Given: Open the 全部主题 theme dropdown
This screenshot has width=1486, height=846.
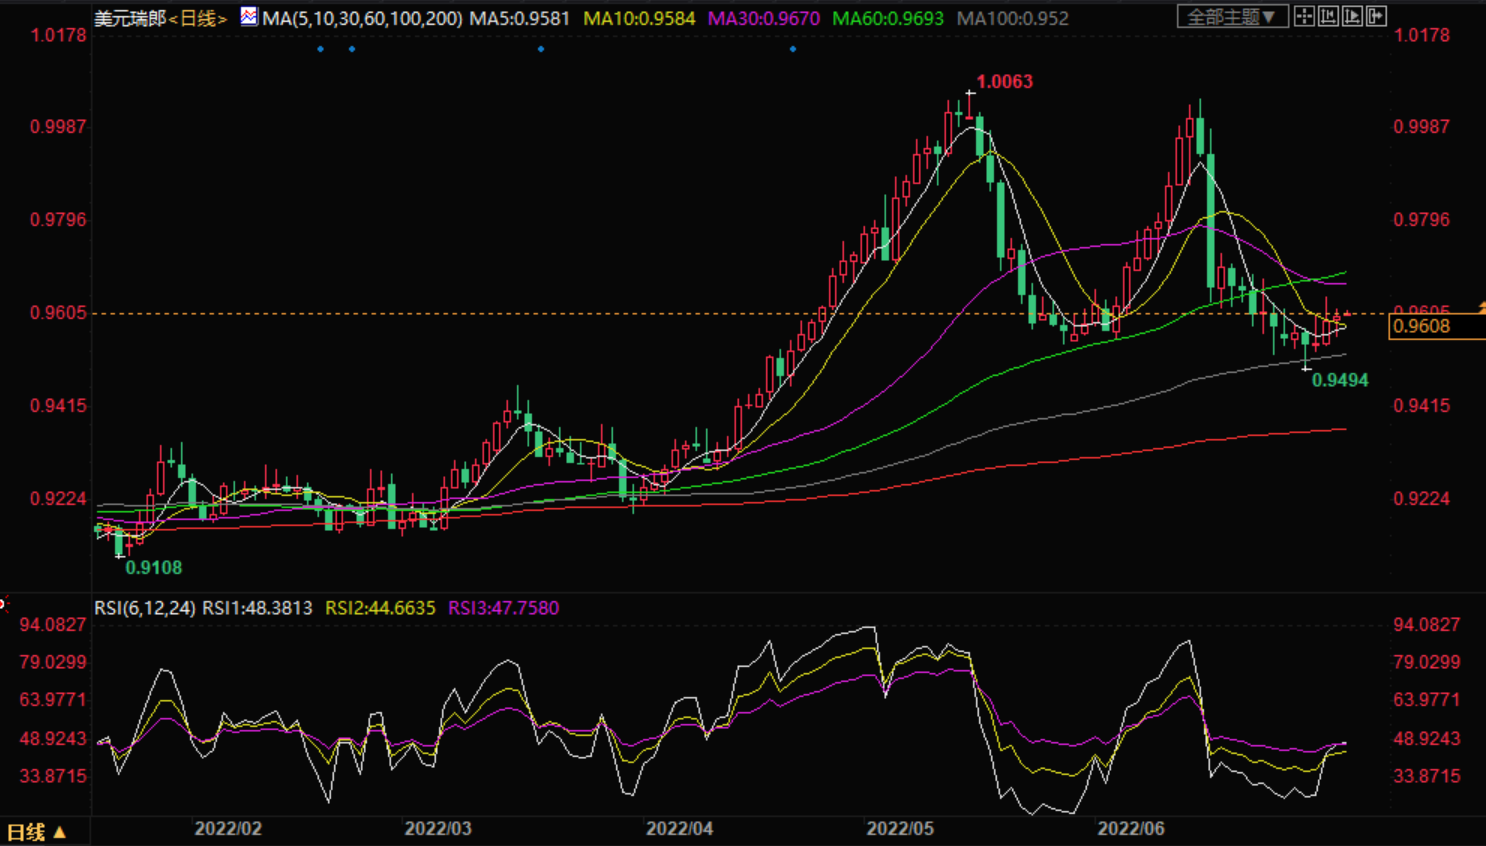Looking at the screenshot, I should pyautogui.click(x=1231, y=17).
